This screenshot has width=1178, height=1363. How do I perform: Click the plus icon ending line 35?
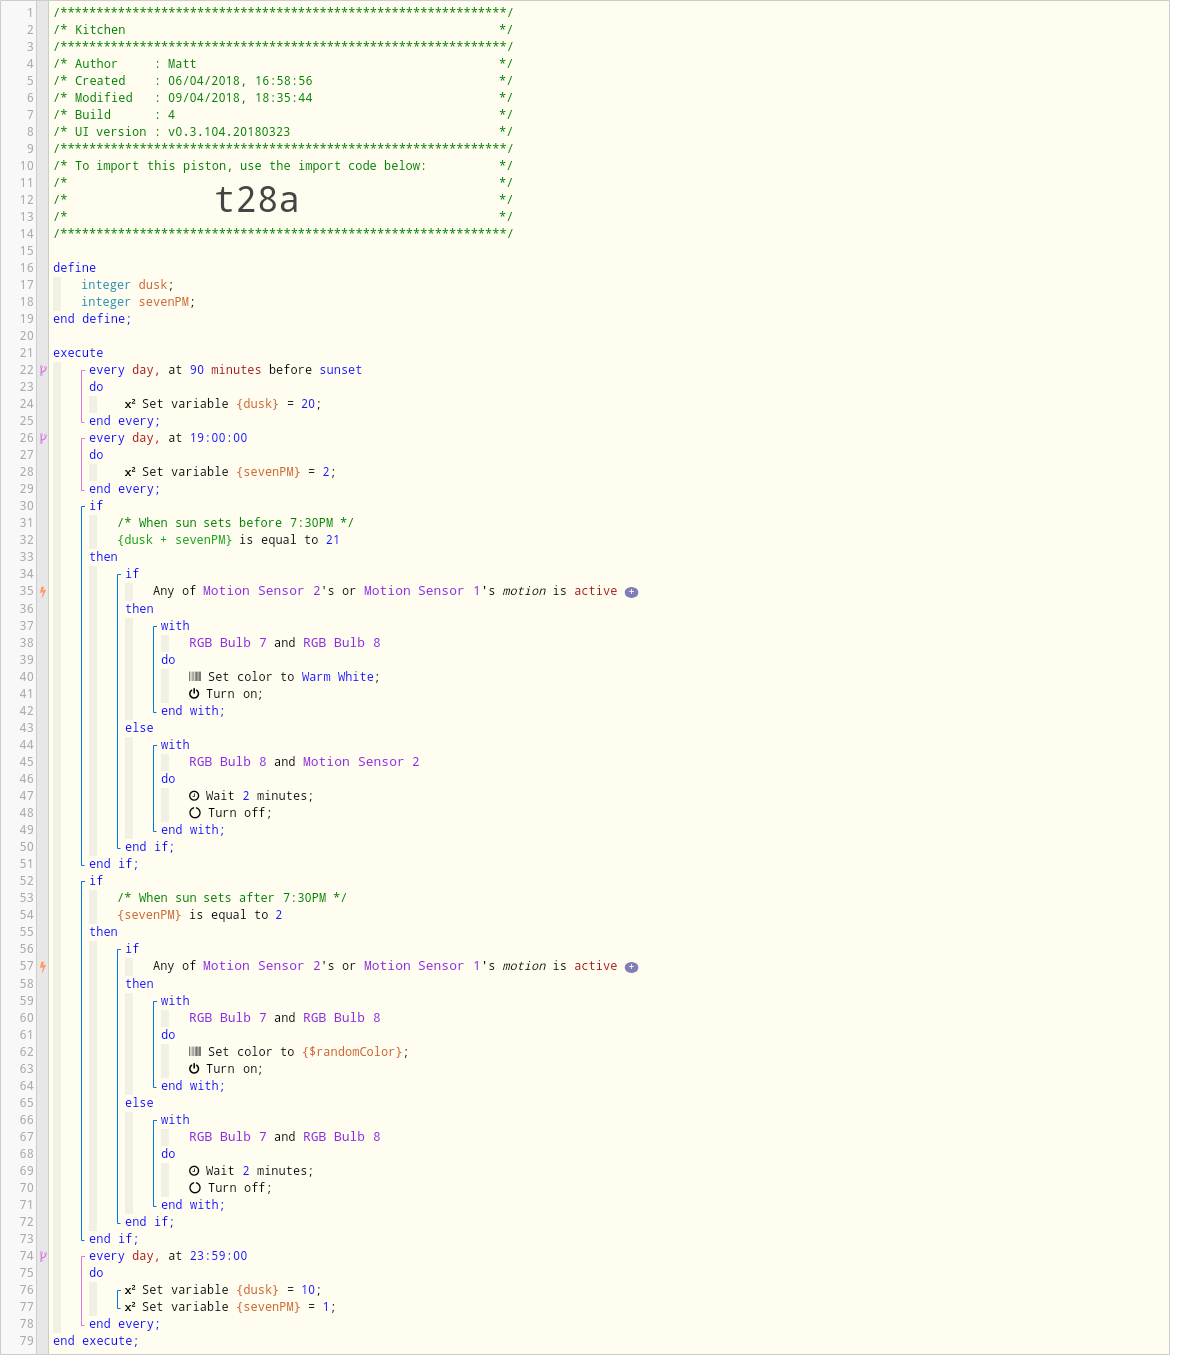pyautogui.click(x=631, y=592)
